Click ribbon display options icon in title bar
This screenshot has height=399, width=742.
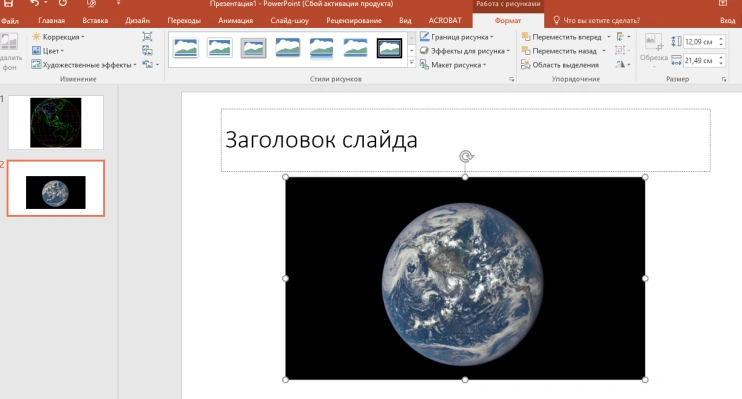(723, 3)
